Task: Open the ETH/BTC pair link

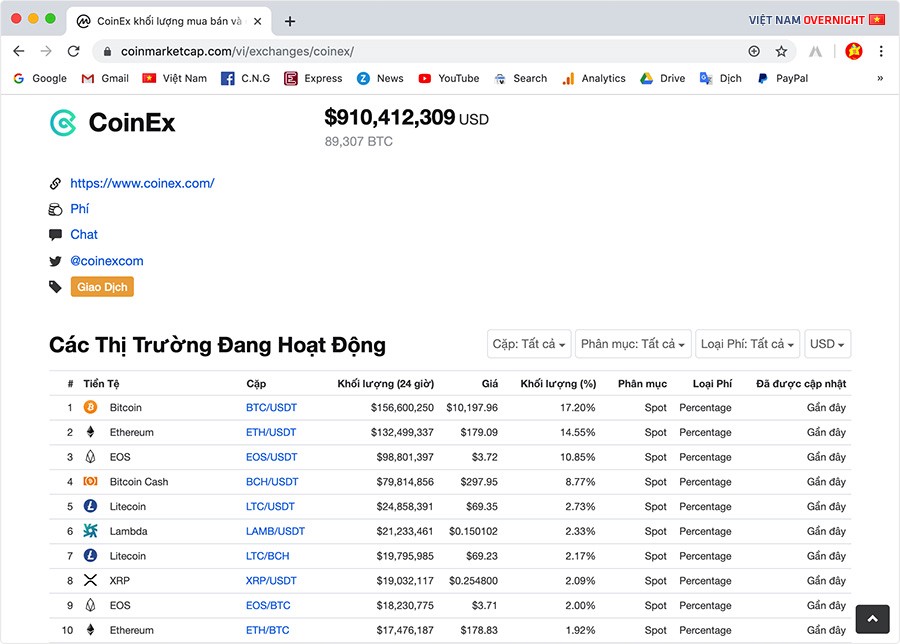Action: [267, 630]
